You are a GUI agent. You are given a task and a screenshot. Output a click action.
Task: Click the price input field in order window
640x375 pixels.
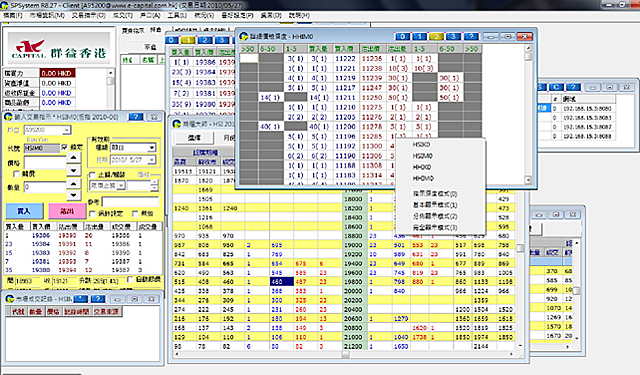(x=45, y=163)
